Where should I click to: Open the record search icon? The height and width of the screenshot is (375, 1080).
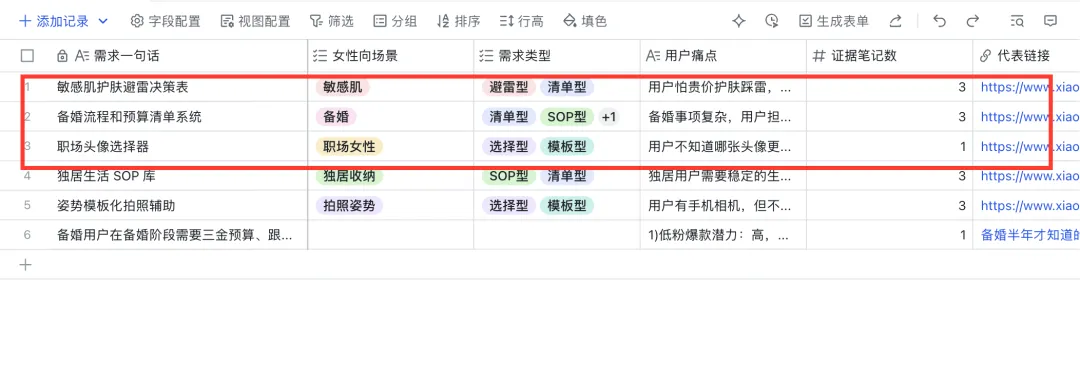click(x=1017, y=21)
